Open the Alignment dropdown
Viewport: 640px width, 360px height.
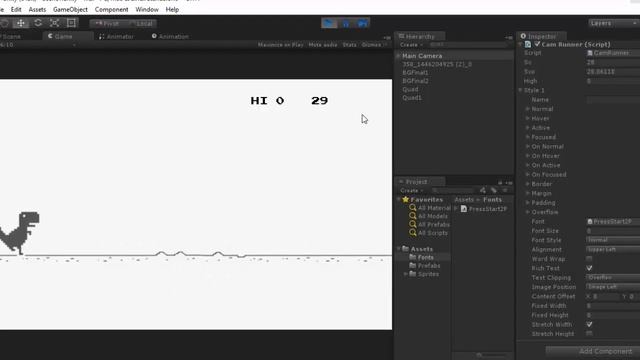click(613, 249)
